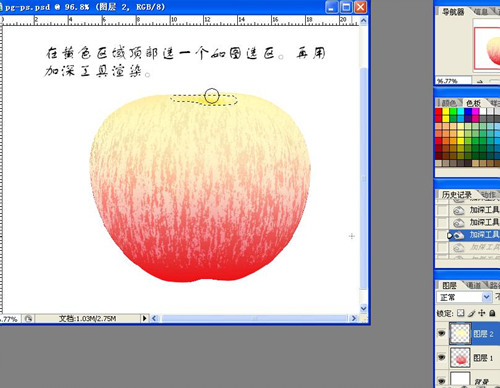Enable lock position cross-arrow icon
This screenshot has height=388, width=500.
(x=482, y=313)
